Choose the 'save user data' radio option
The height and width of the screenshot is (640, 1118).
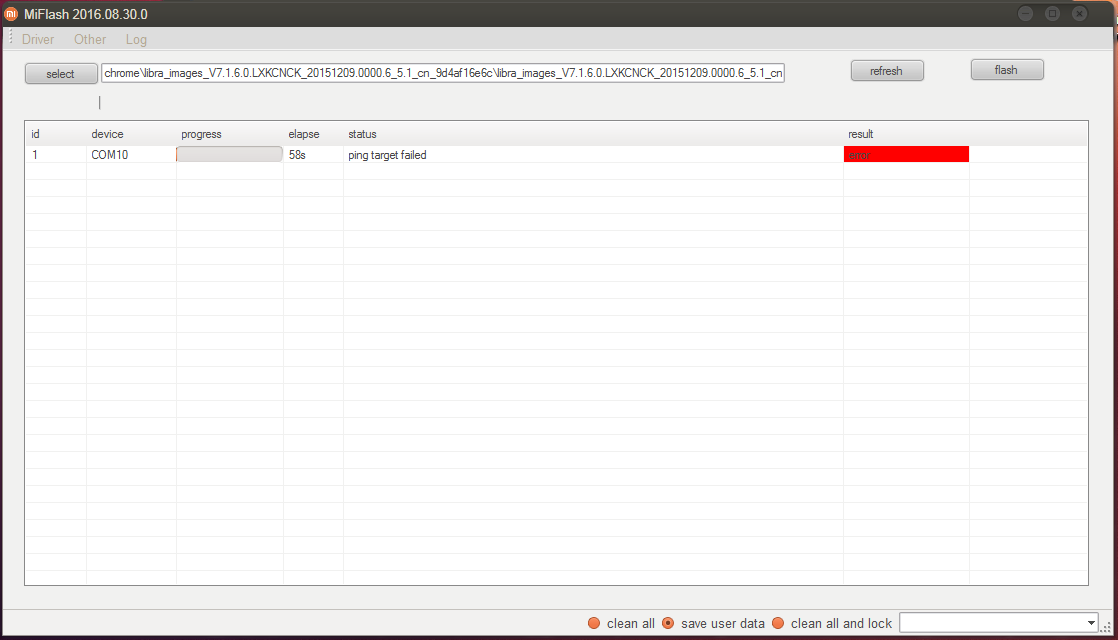[x=668, y=623]
